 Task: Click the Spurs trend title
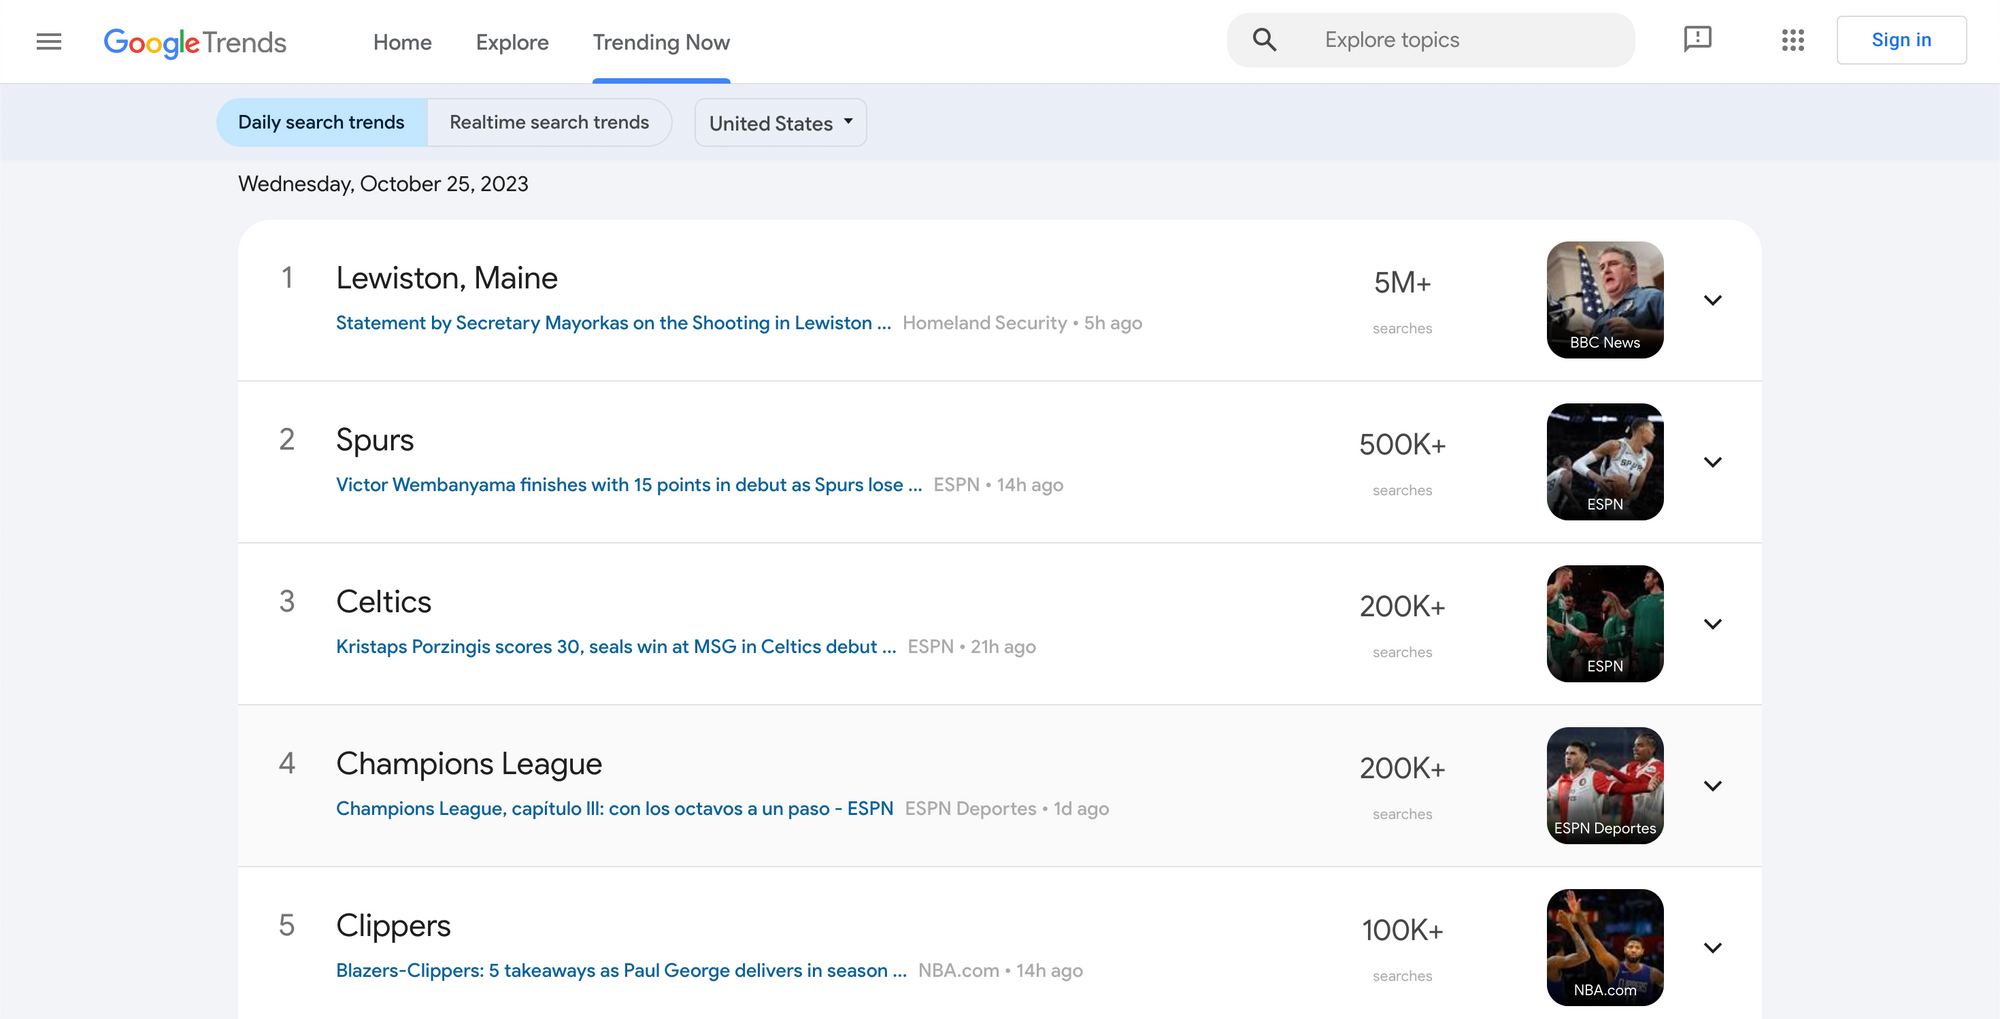[375, 440]
